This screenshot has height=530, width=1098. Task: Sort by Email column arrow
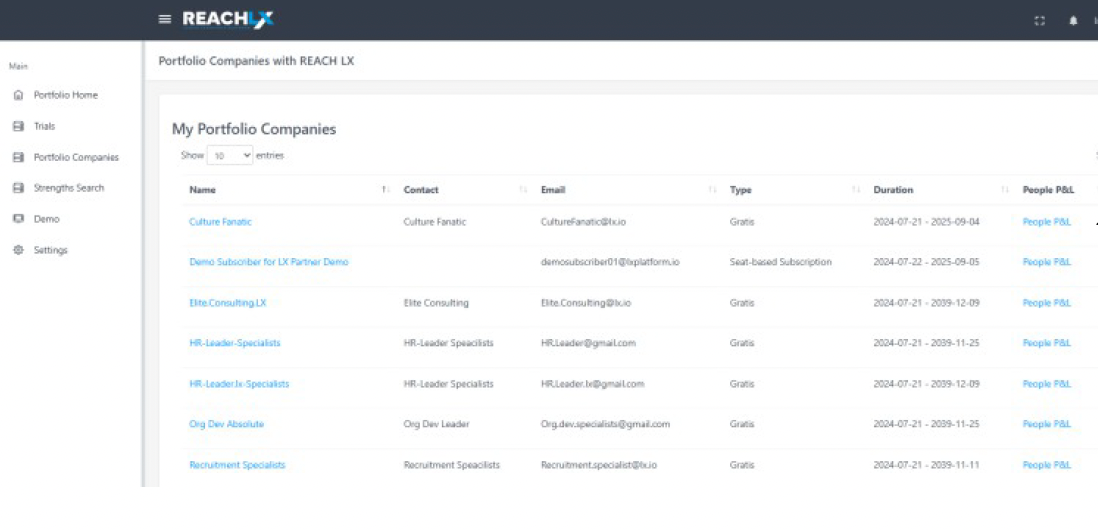[712, 190]
